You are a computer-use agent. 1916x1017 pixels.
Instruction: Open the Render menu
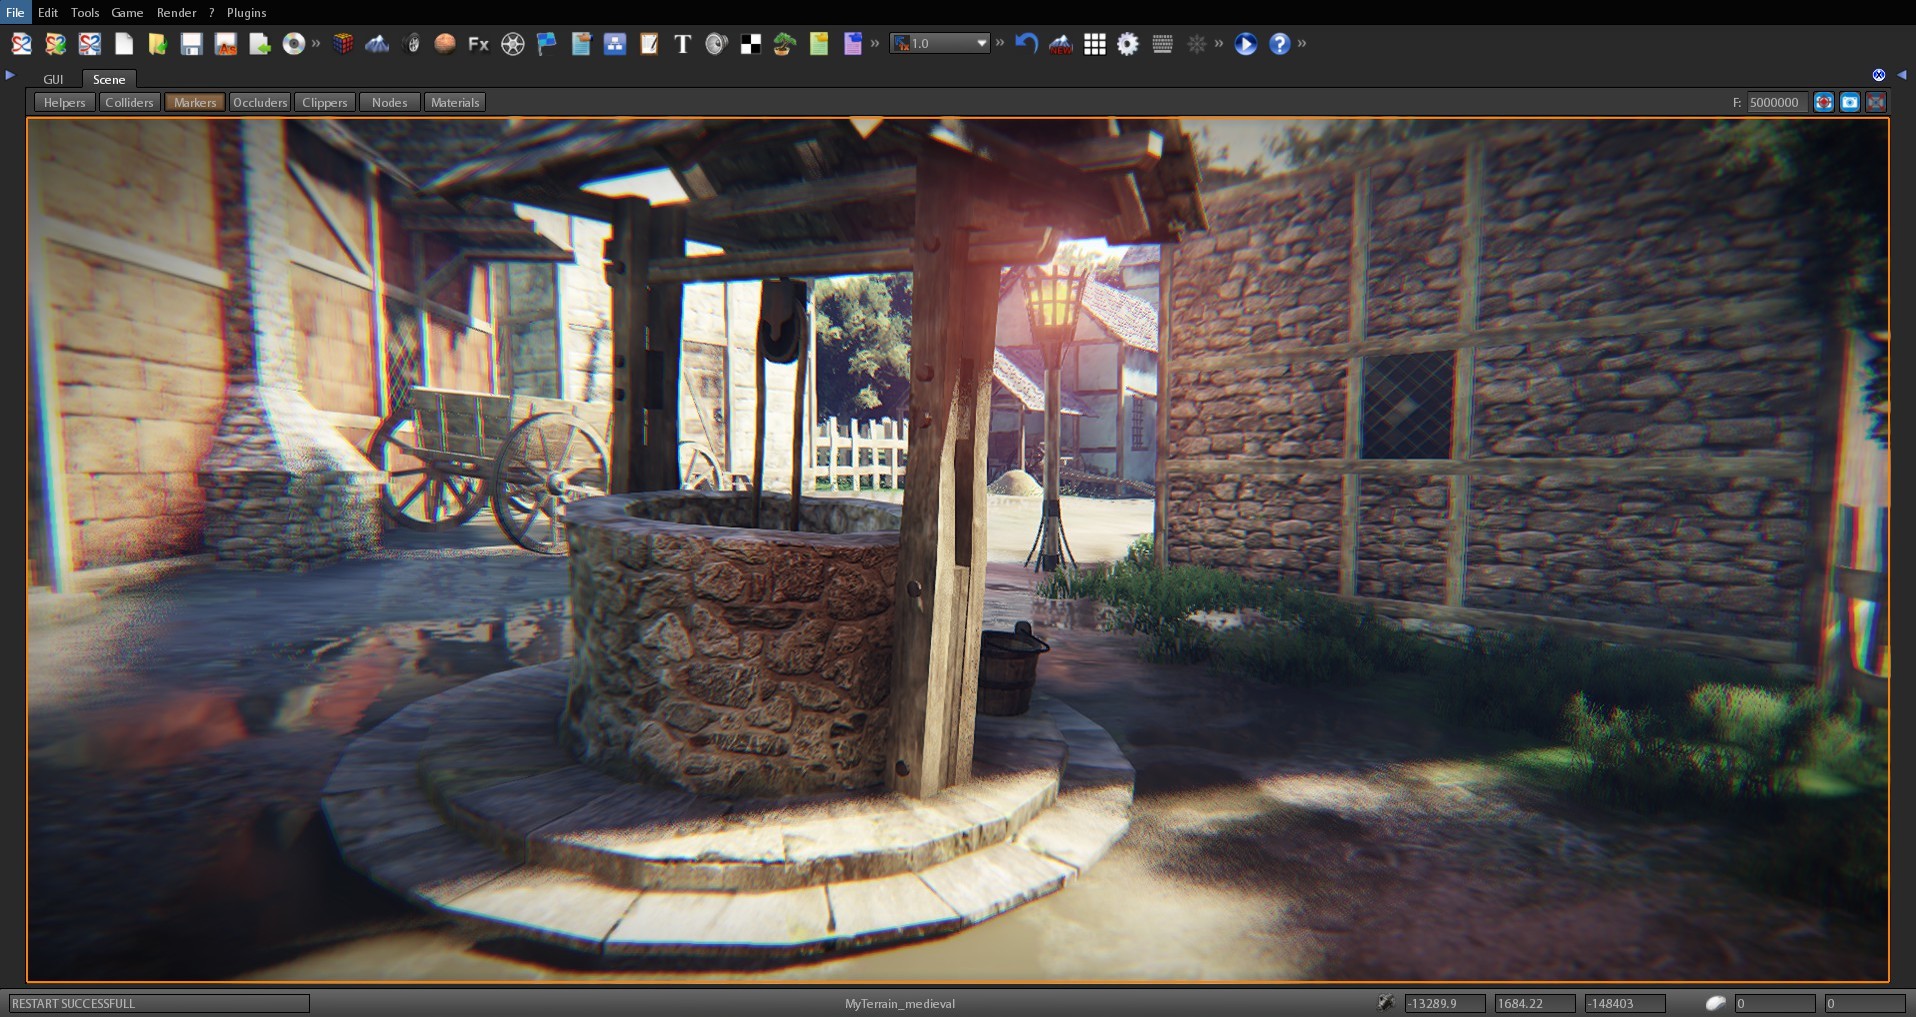pos(176,13)
